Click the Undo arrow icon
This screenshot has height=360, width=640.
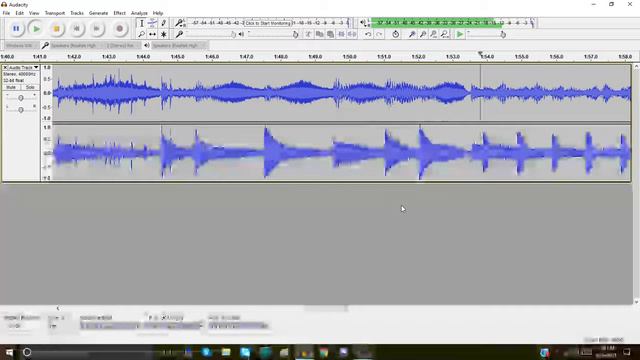click(x=368, y=34)
